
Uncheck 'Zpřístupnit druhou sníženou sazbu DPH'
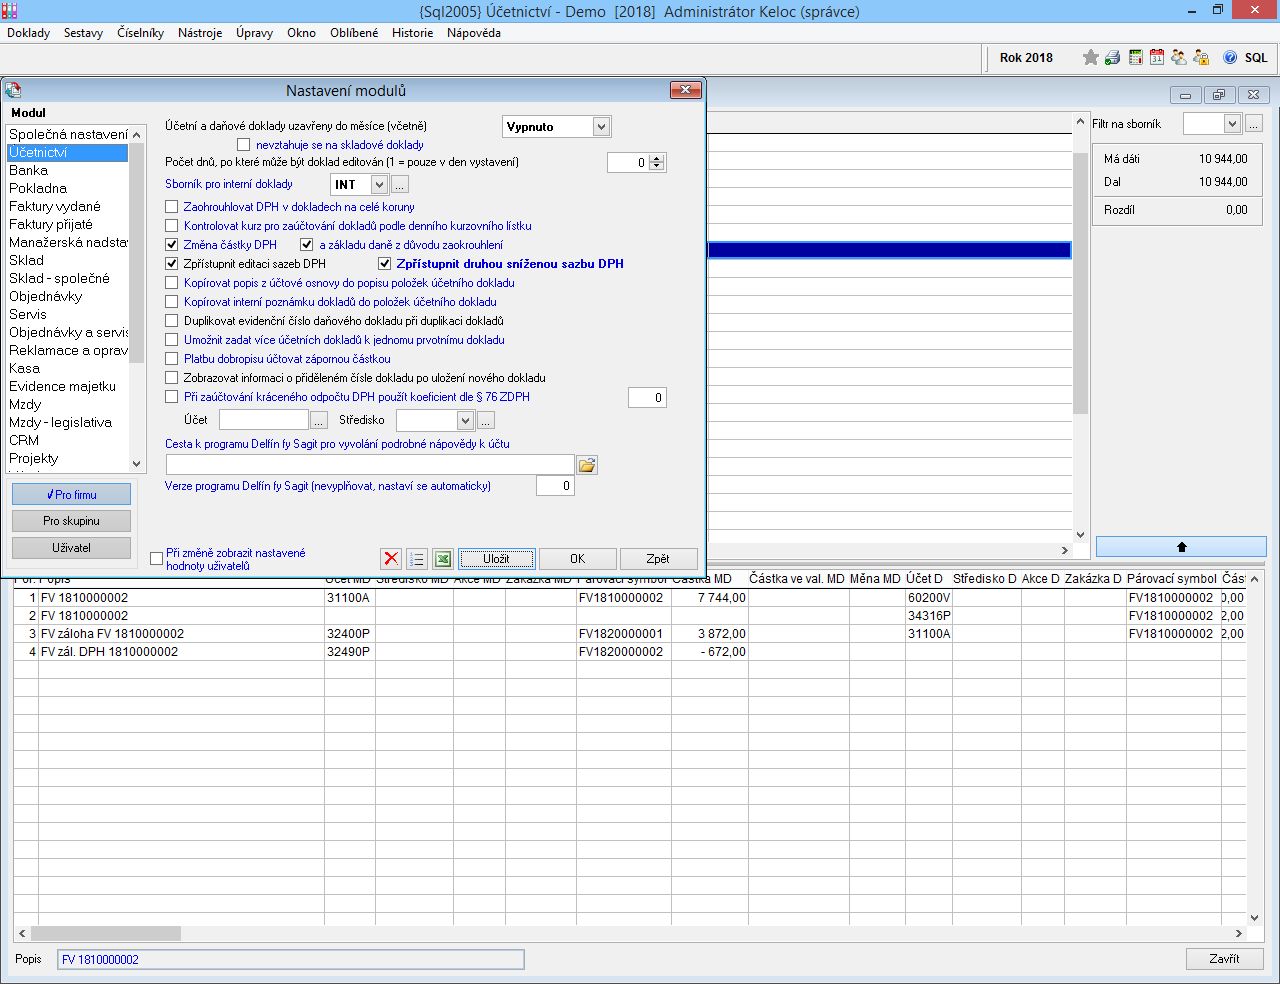click(384, 264)
